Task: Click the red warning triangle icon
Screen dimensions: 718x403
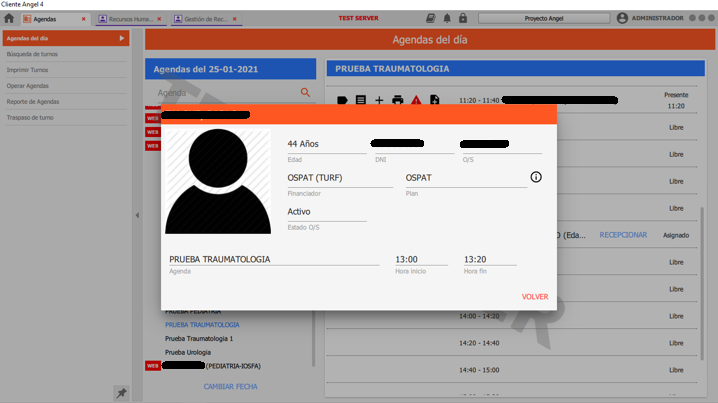Action: 416,101
